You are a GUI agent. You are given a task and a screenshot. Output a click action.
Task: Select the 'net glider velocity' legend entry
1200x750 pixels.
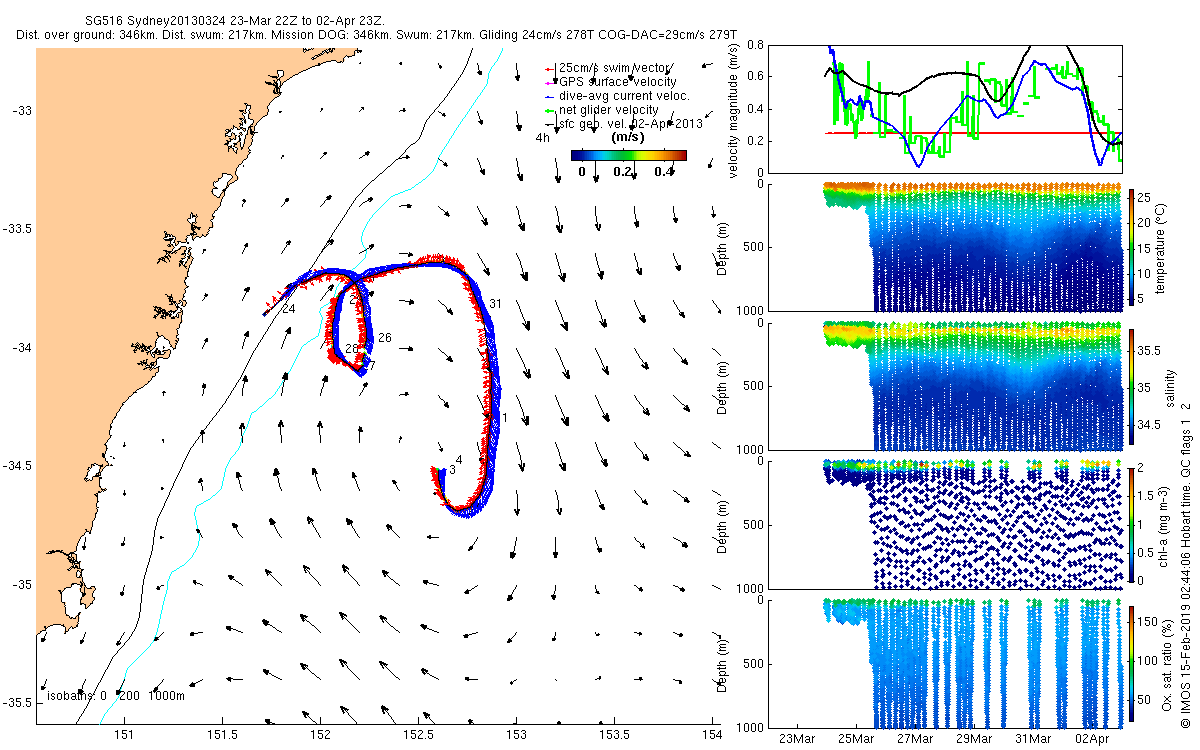pos(601,110)
